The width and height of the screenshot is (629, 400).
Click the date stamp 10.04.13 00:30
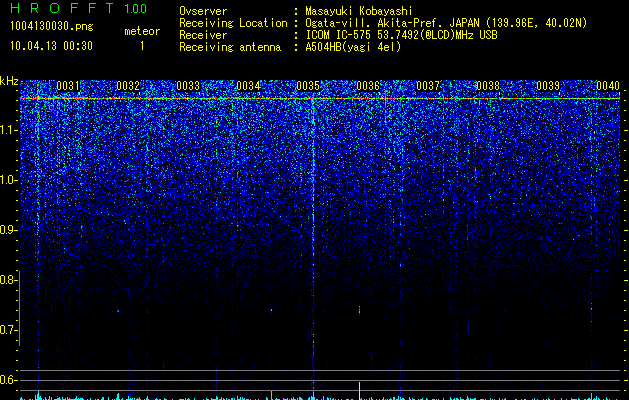click(x=51, y=46)
